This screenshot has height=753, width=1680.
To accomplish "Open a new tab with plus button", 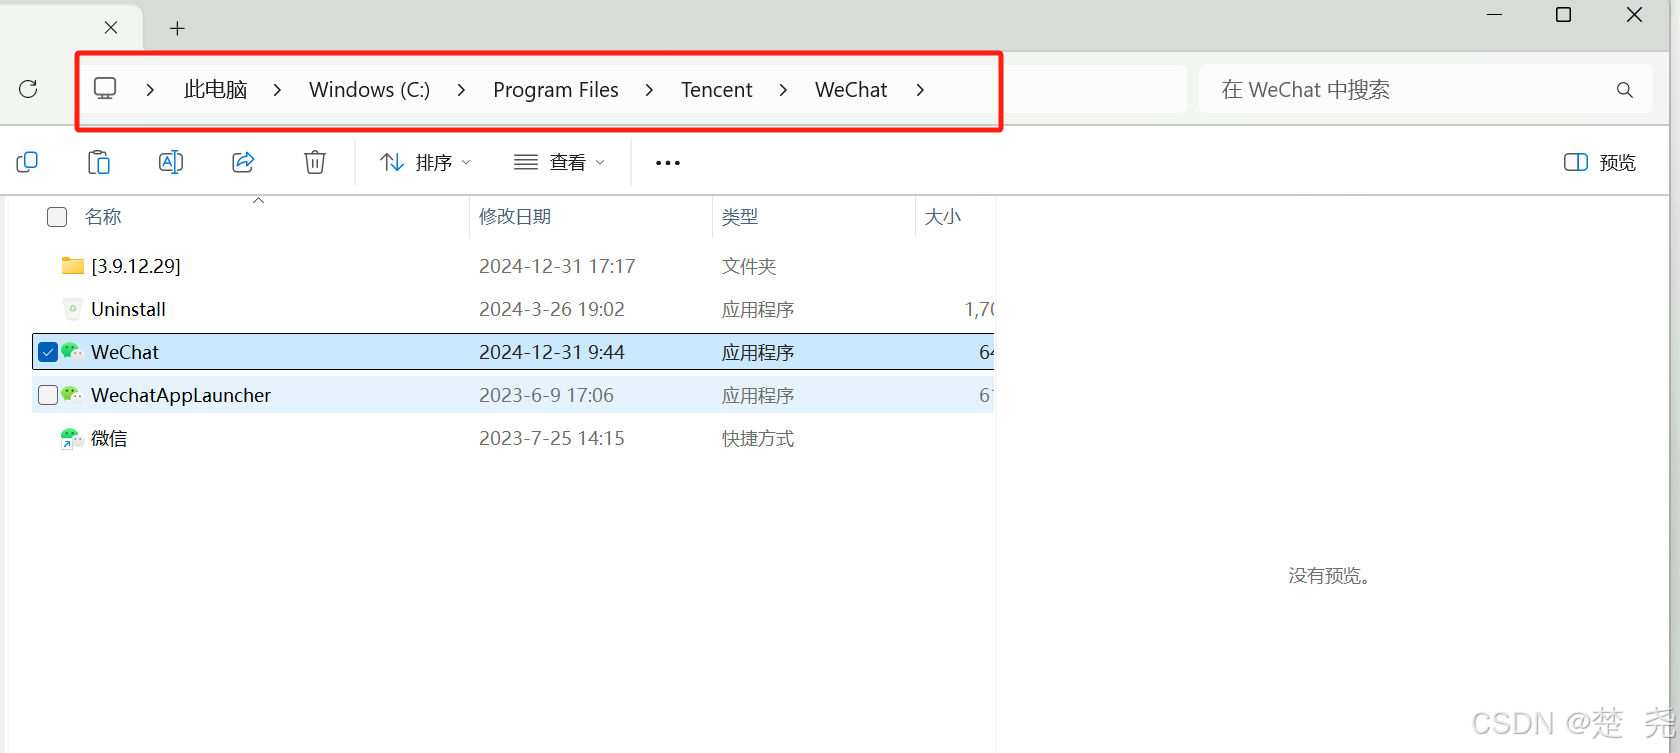I will click(x=177, y=29).
